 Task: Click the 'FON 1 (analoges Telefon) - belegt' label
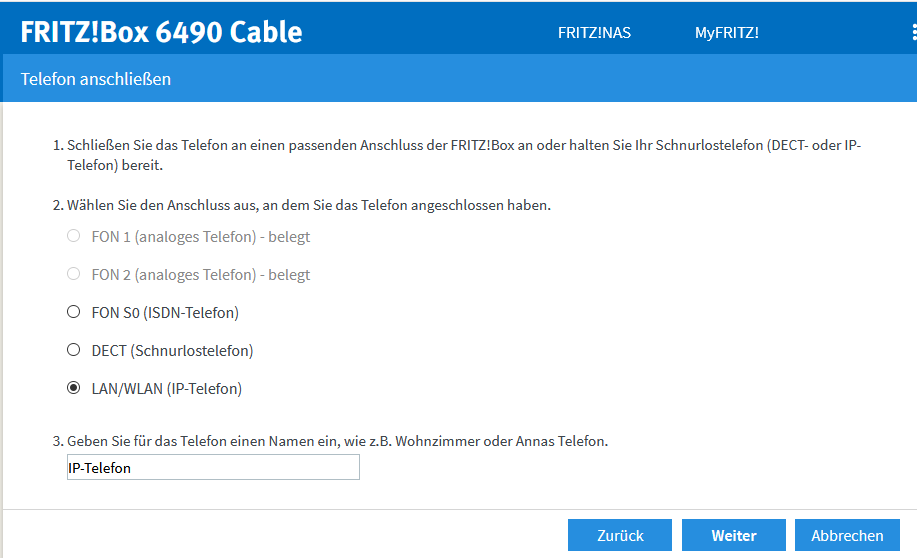coord(200,237)
